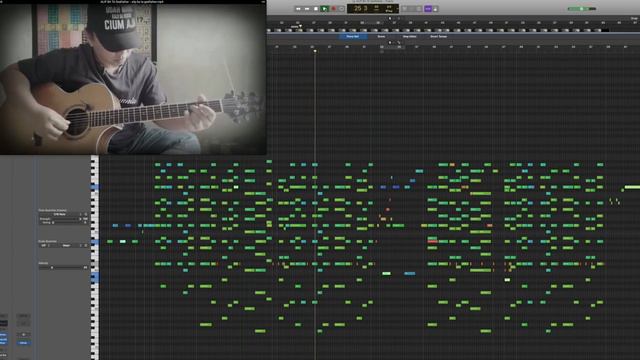Toggle the Metronome click button
This screenshot has width=640, height=360.
(x=436, y=9)
